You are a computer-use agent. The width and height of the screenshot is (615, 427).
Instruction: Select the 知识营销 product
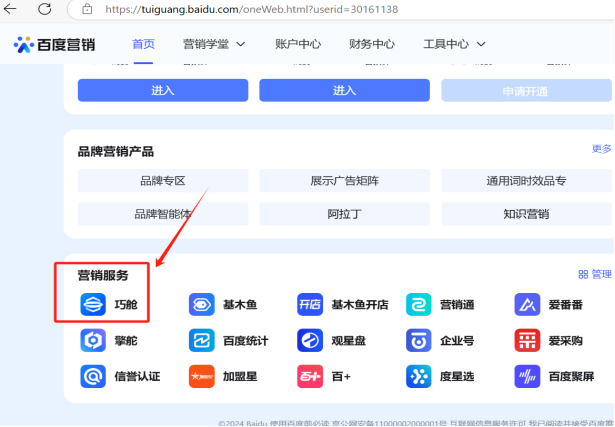[526, 214]
